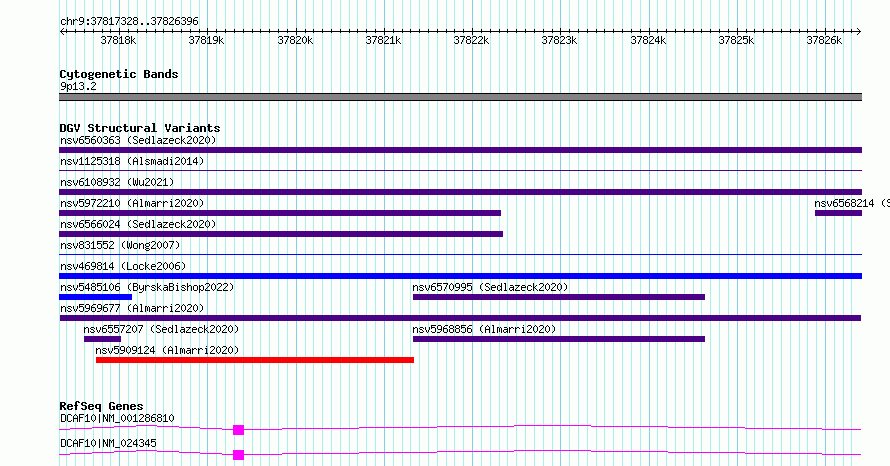Click the Cytogenetic Bands track title
890x466 pixels.
(x=119, y=74)
